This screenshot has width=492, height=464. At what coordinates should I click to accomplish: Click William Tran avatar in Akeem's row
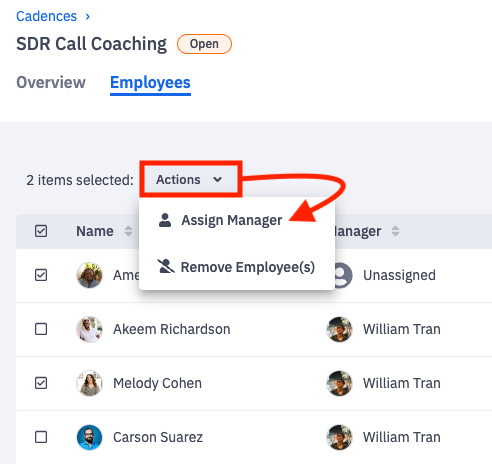click(339, 329)
